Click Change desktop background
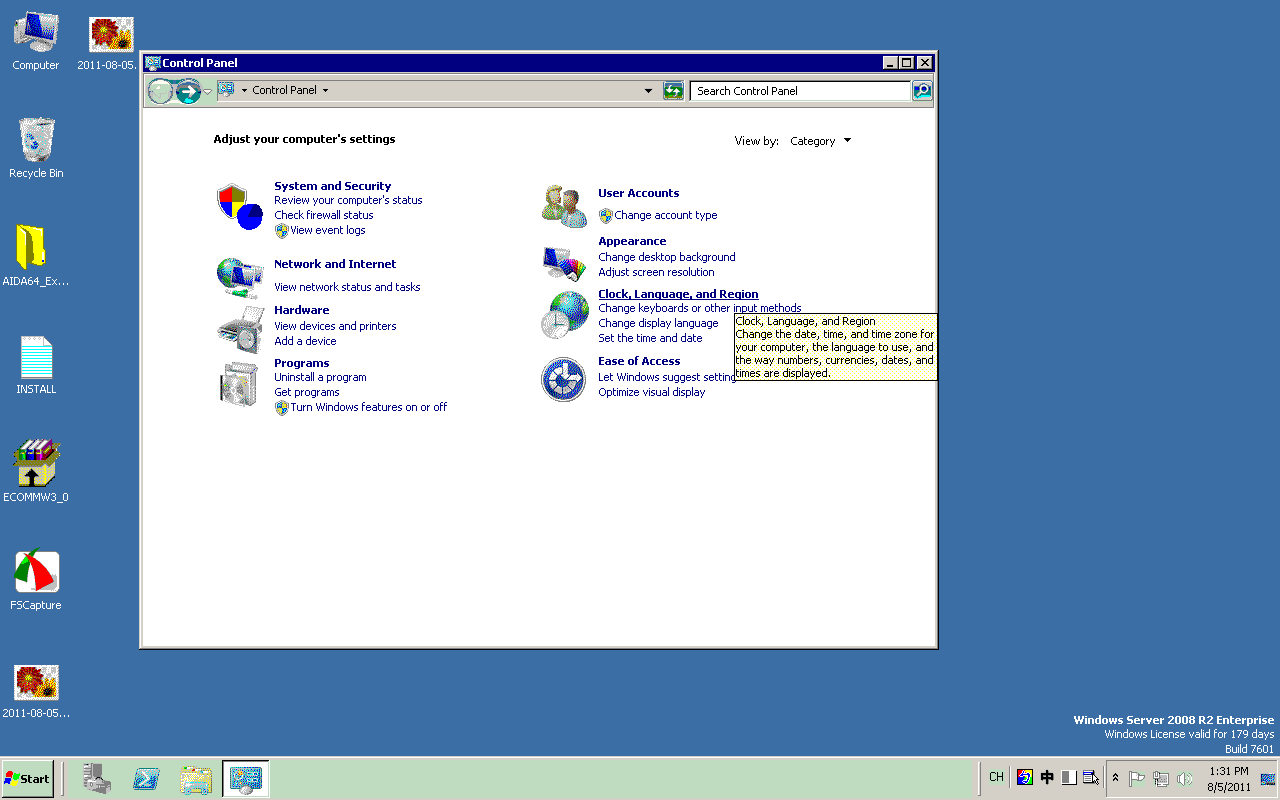Viewport: 1280px width, 800px height. 667,257
